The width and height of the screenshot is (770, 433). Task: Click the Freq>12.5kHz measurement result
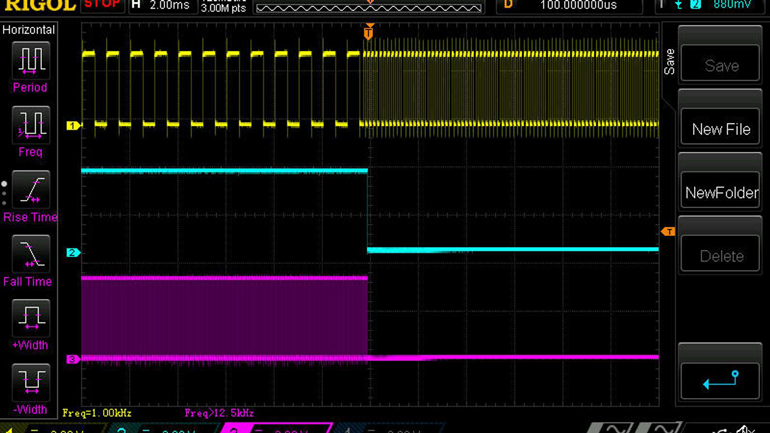point(219,413)
